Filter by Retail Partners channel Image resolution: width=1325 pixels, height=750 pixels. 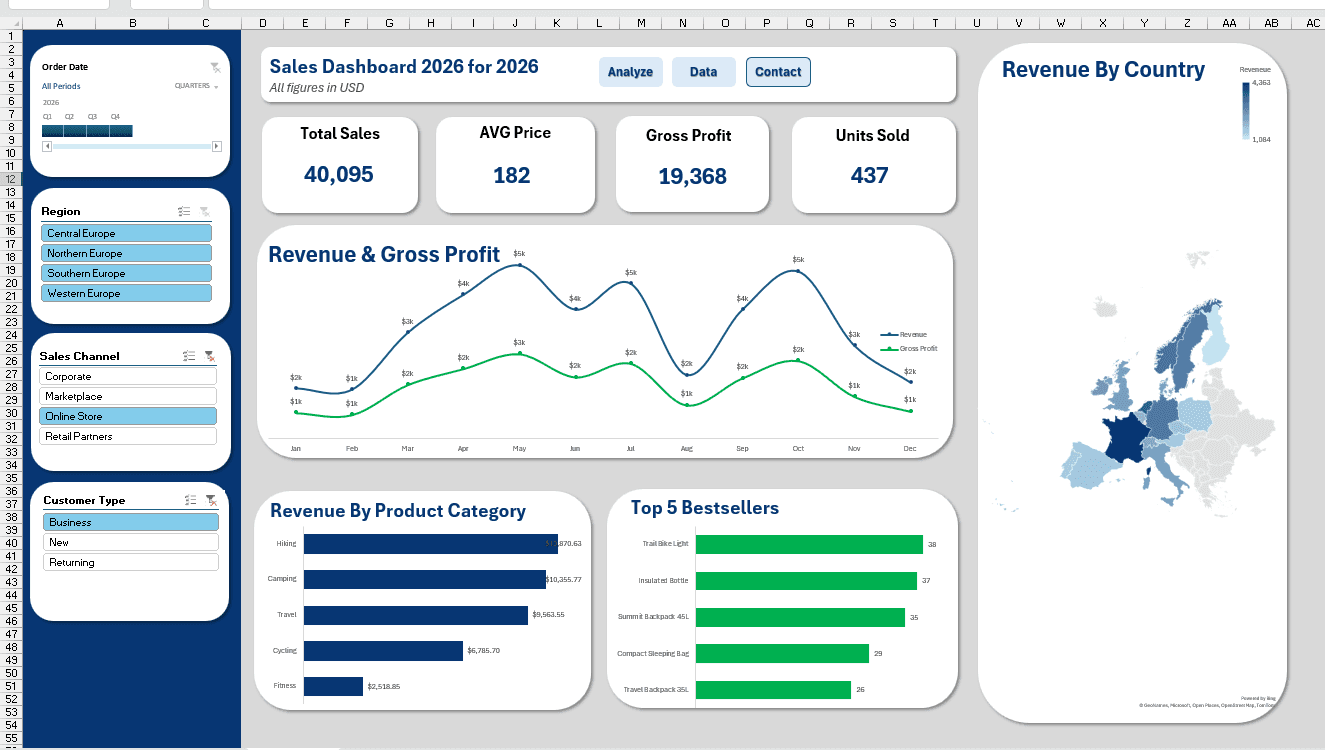pos(128,436)
